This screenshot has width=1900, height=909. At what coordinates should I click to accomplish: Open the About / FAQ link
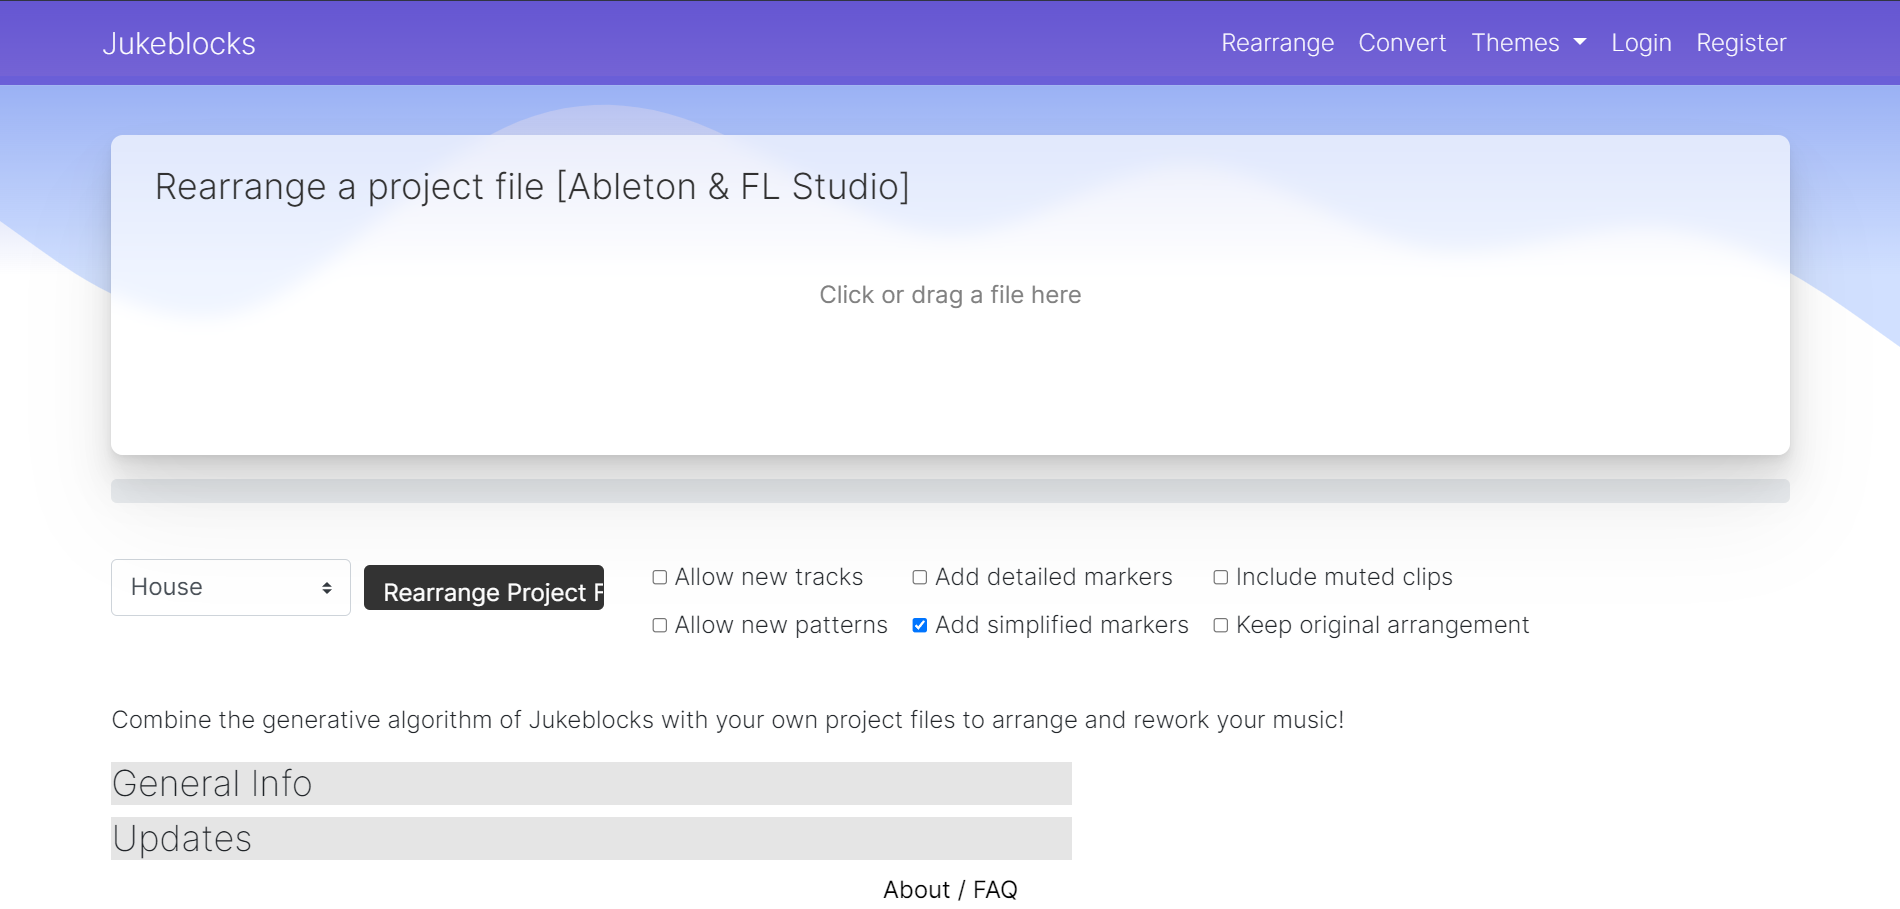950,889
